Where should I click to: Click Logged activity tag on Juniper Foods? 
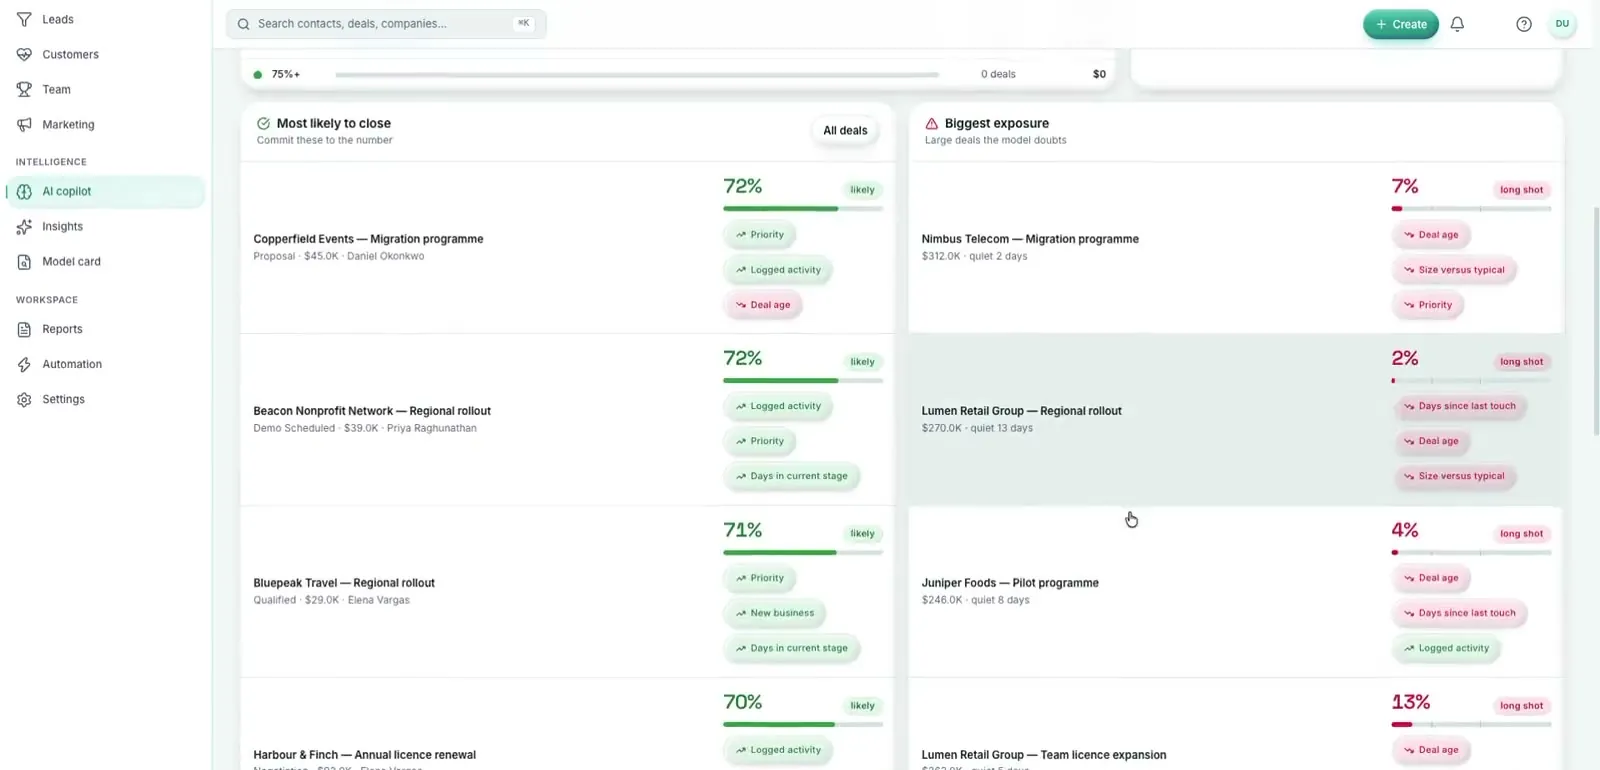click(1446, 648)
